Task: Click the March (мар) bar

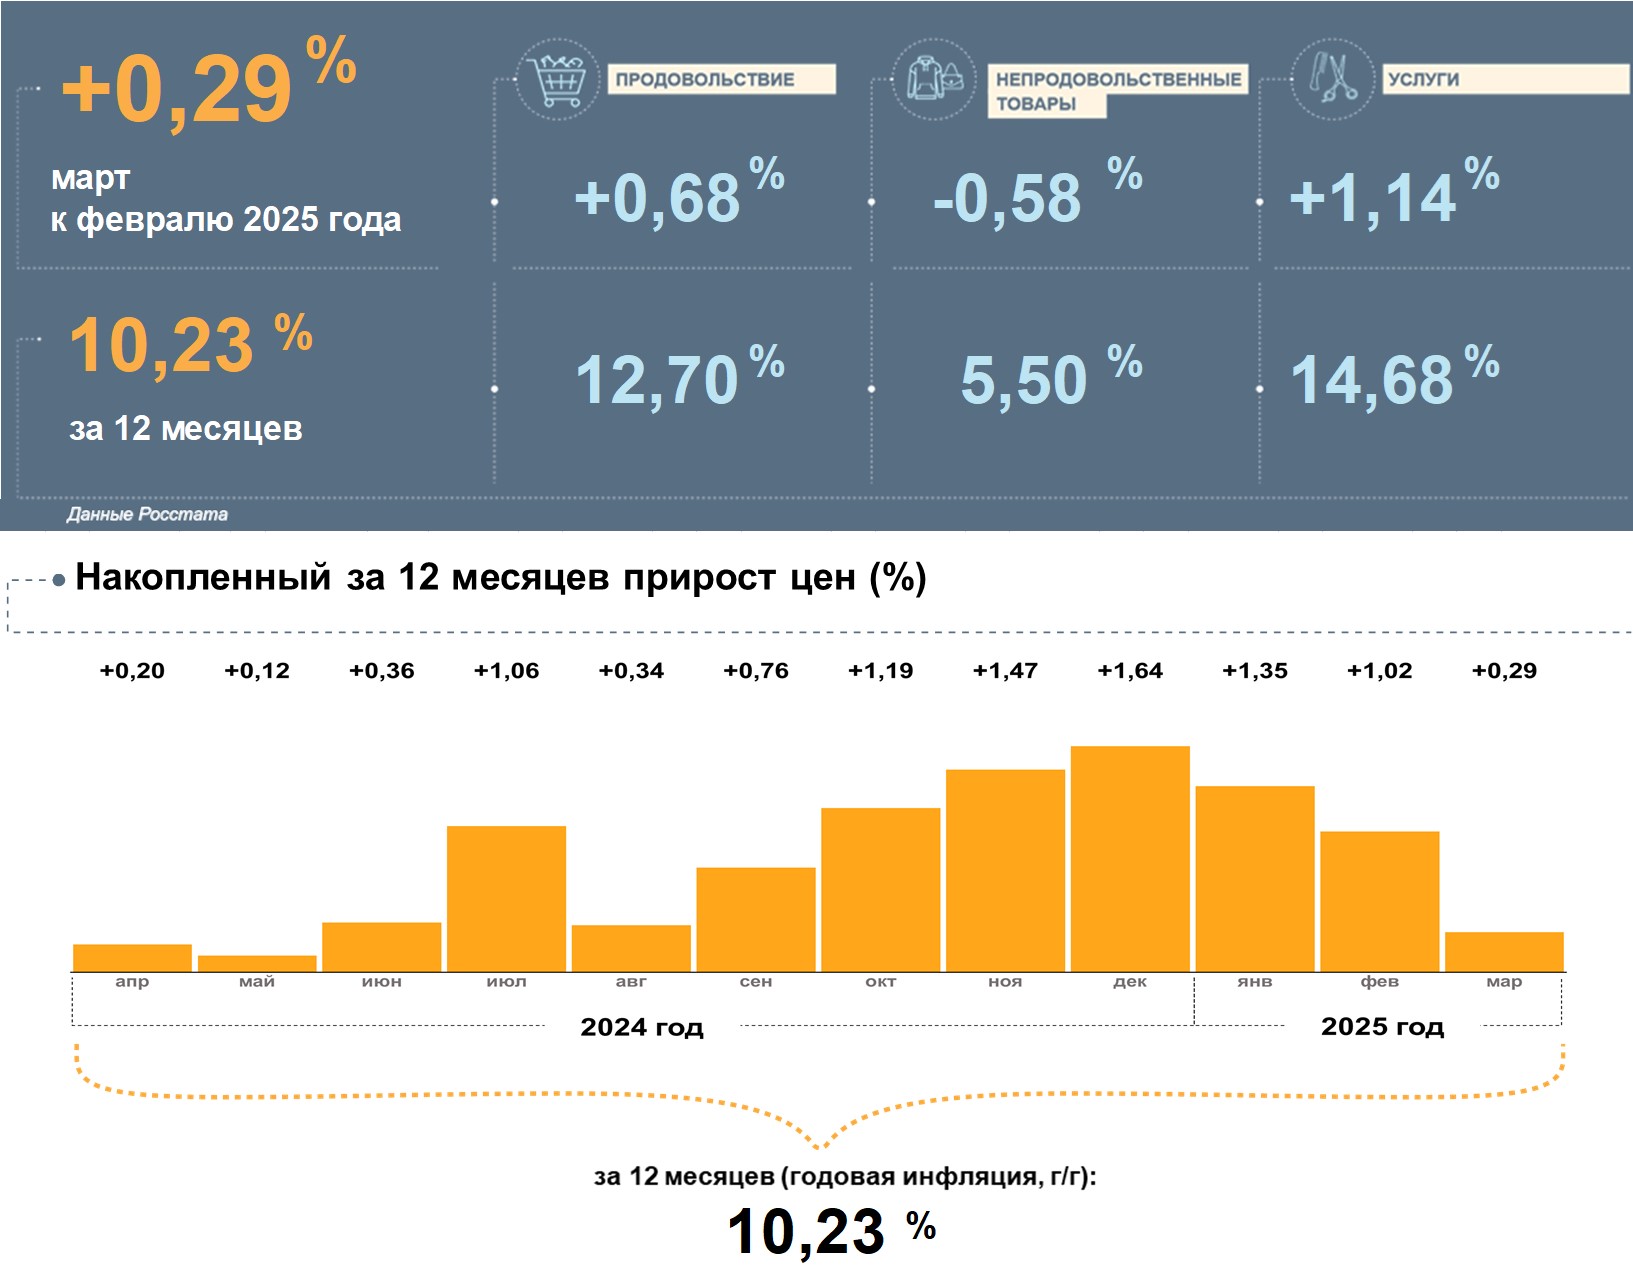Action: pyautogui.click(x=1504, y=952)
